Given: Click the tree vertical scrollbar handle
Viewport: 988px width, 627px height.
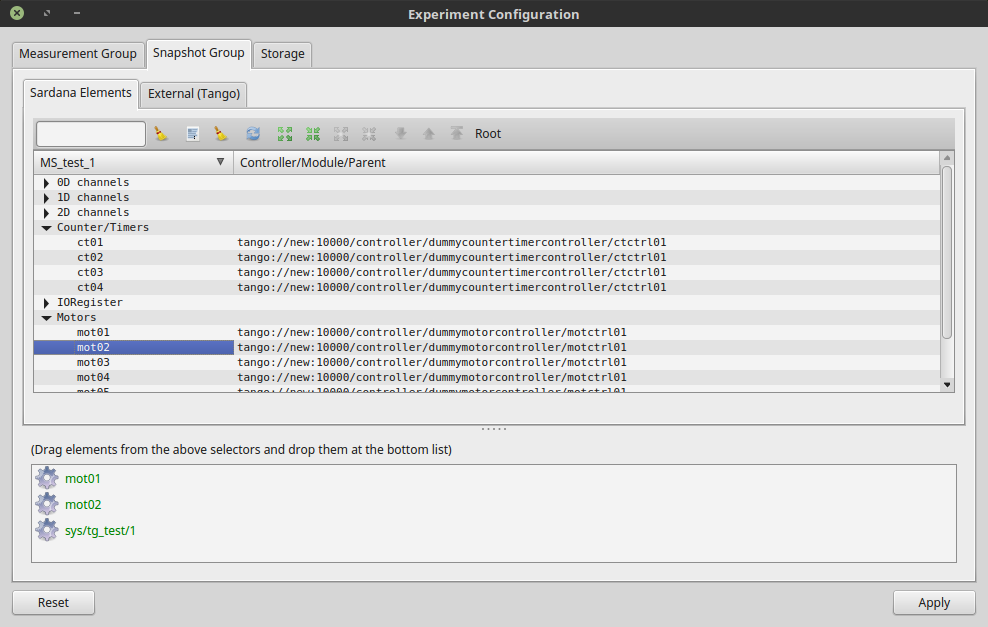Looking at the screenshot, I should (x=947, y=252).
